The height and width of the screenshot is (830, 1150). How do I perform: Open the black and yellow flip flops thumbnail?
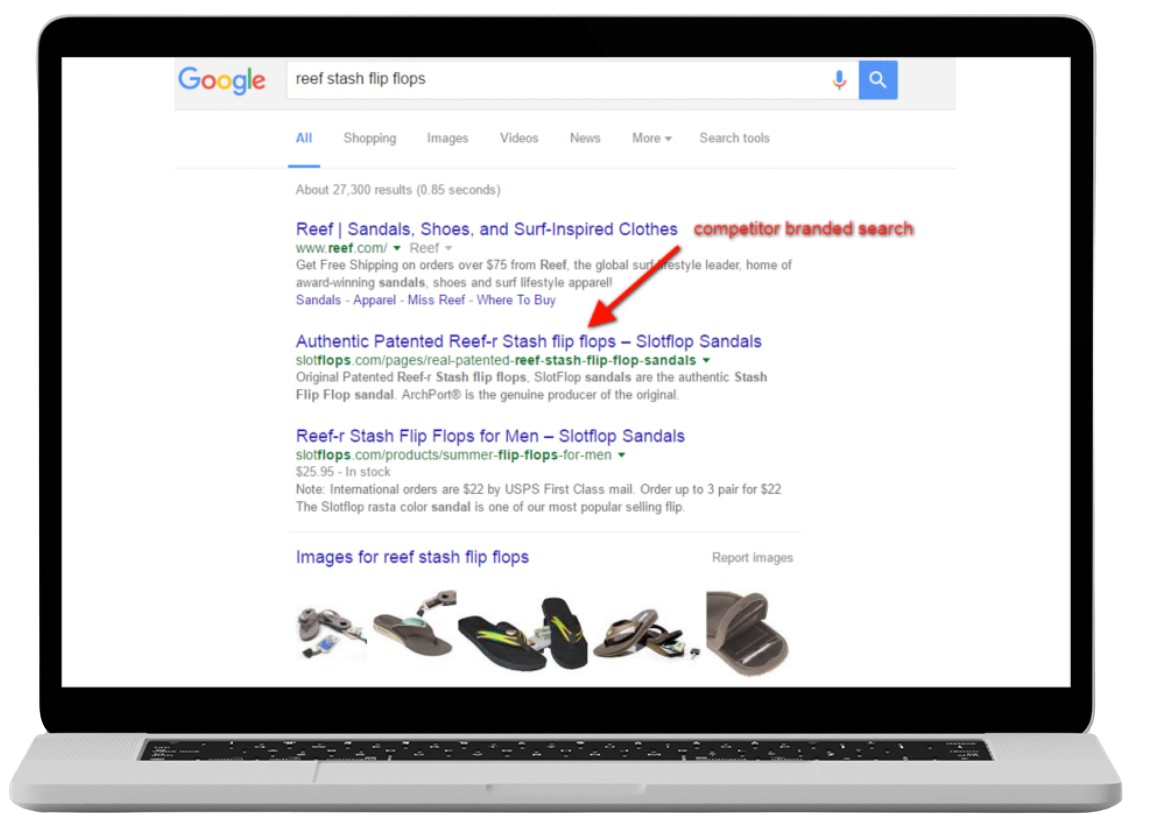pyautogui.click(x=524, y=633)
